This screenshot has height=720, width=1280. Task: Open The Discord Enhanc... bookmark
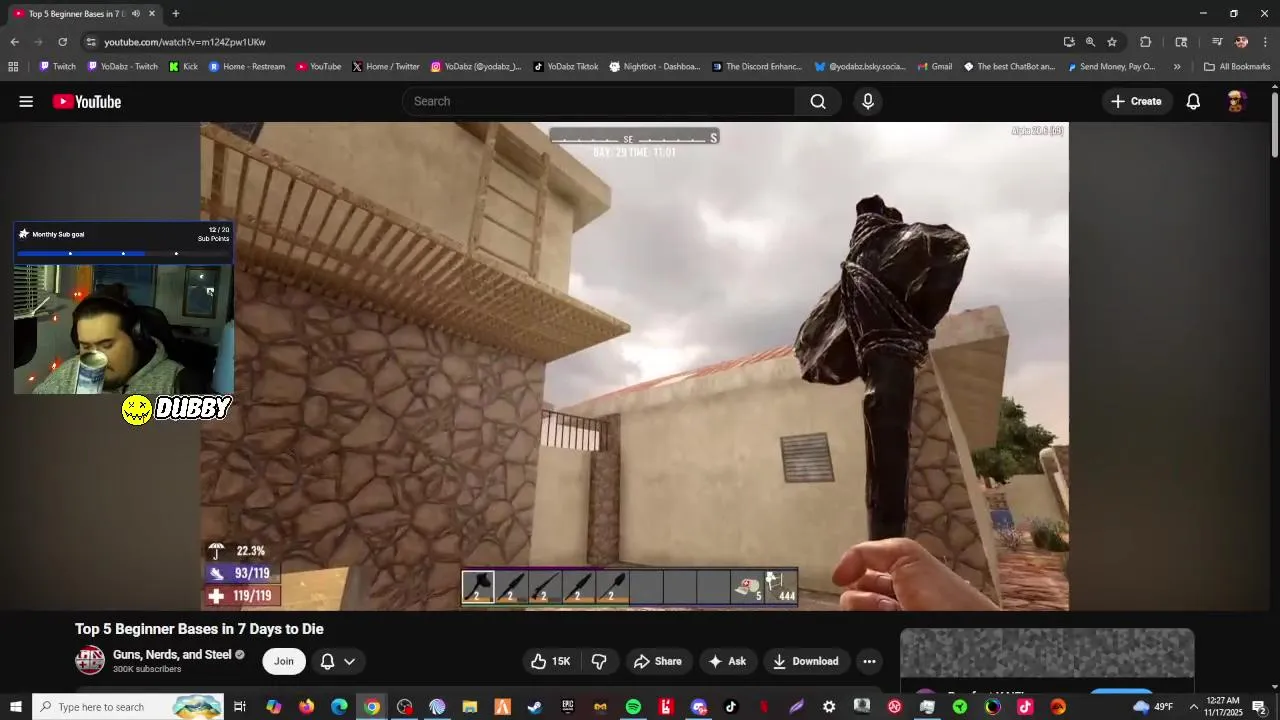tap(756, 67)
